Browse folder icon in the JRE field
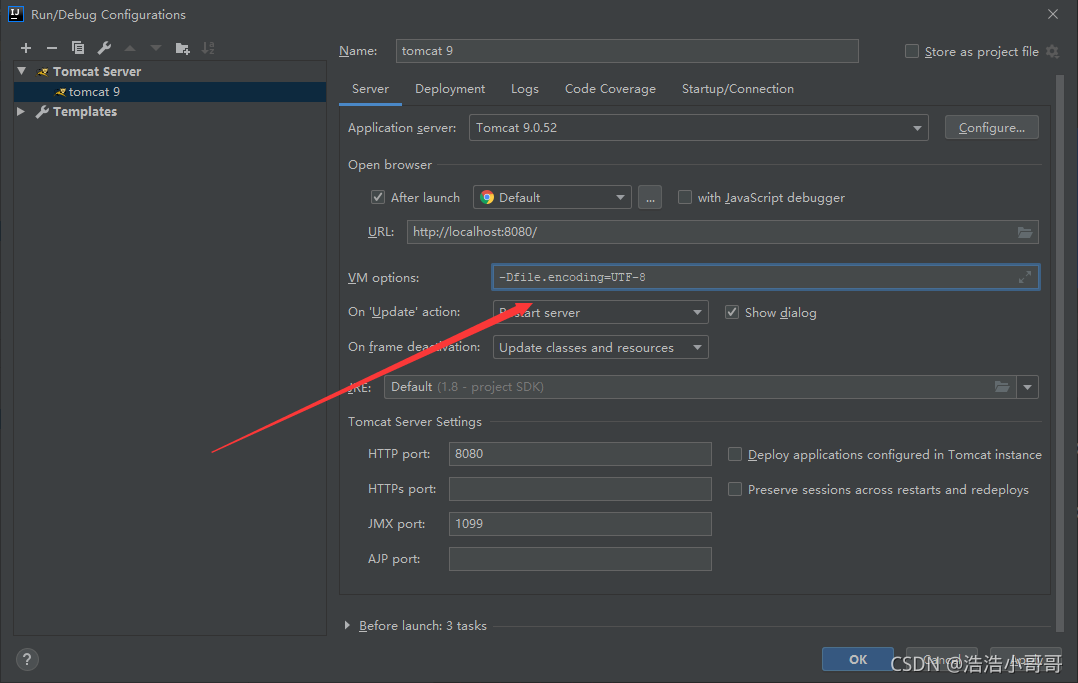Image resolution: width=1078 pixels, height=683 pixels. tap(1002, 387)
